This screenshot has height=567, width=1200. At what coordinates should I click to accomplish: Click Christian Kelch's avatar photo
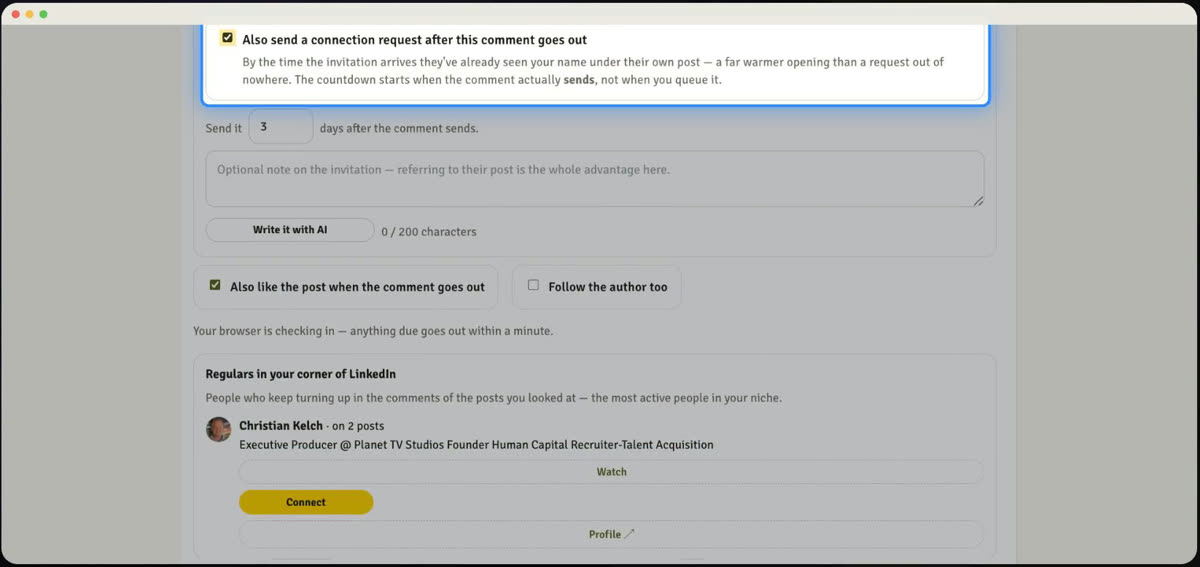pyautogui.click(x=219, y=430)
